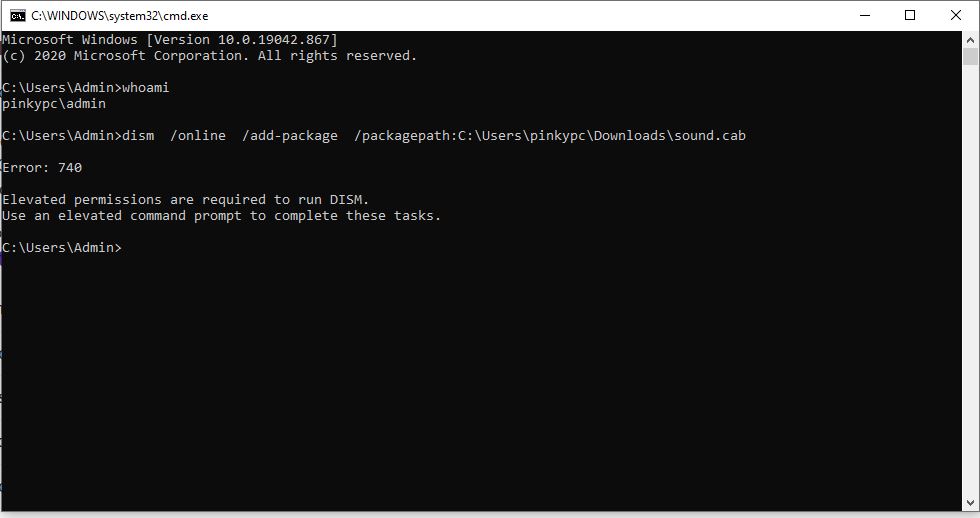Image resolution: width=980 pixels, height=518 pixels.
Task: Open the cmd.exe system menu icon
Action: click(18, 16)
